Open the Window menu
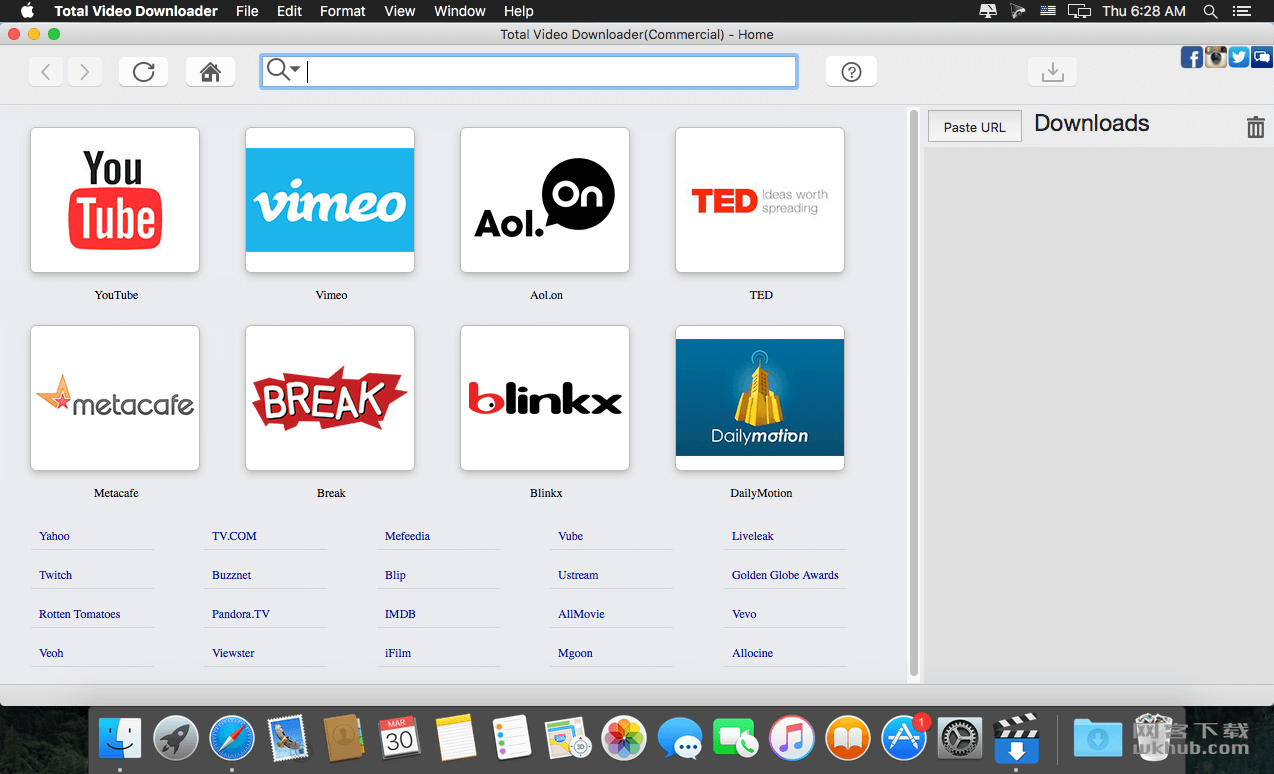 460,11
